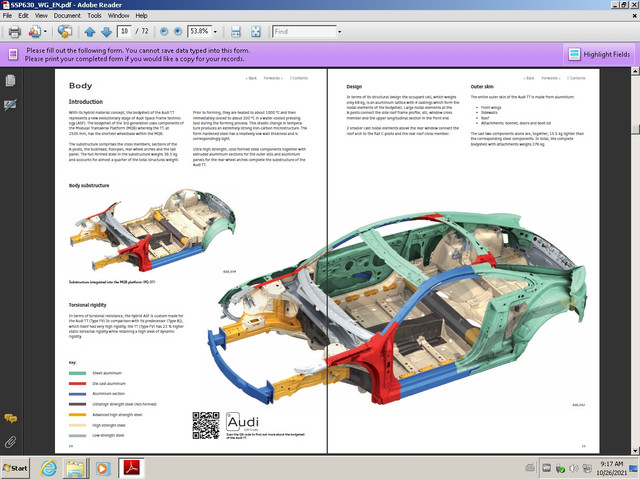Click the Back link on left page
This screenshot has width=640, height=480.
coord(251,78)
